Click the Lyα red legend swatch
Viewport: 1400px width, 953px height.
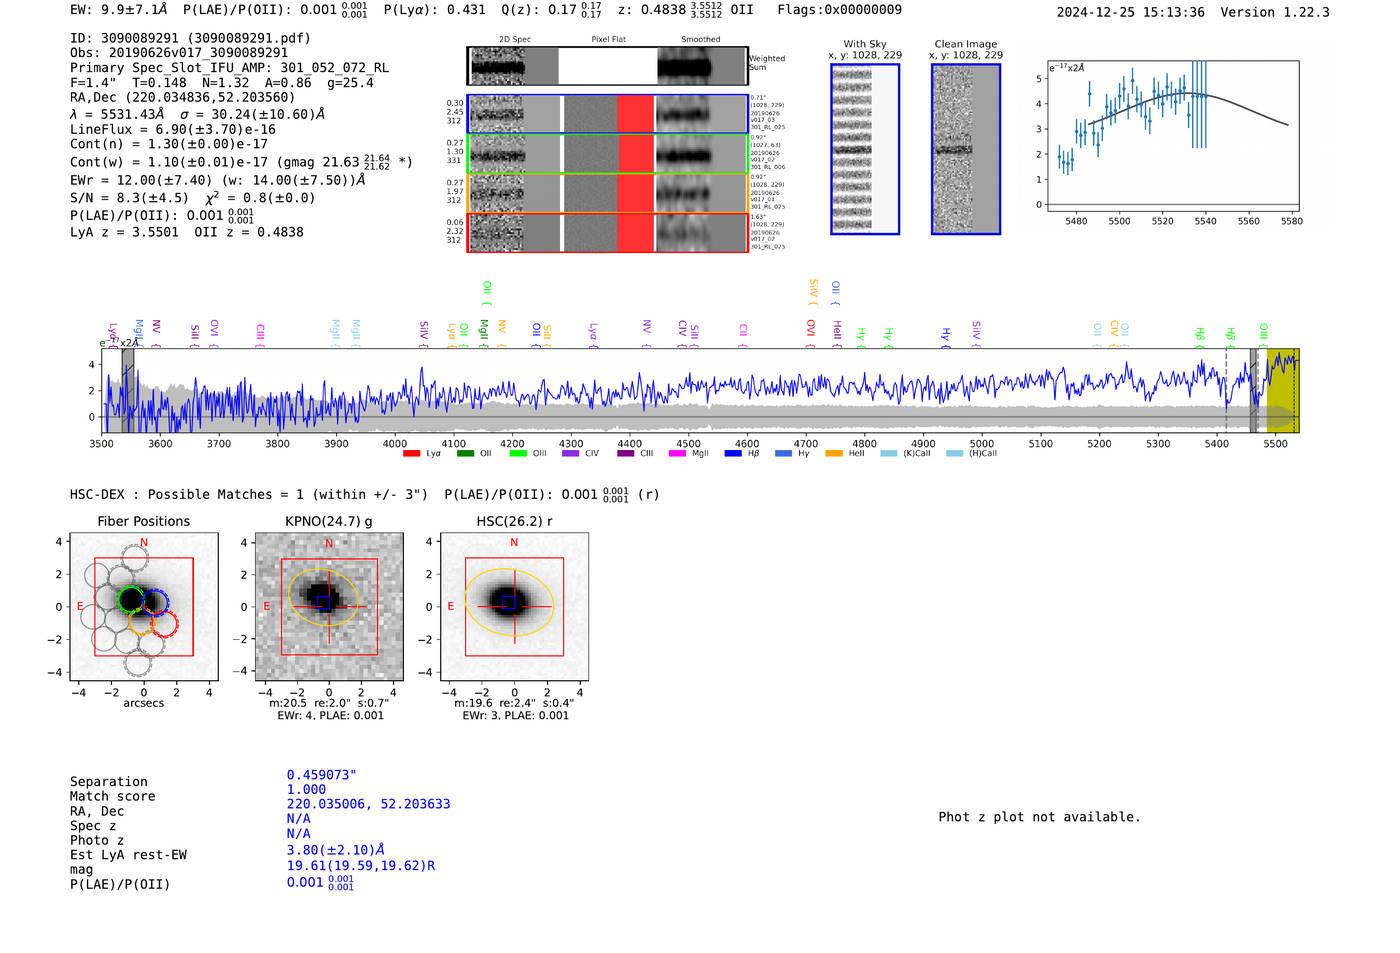point(411,453)
